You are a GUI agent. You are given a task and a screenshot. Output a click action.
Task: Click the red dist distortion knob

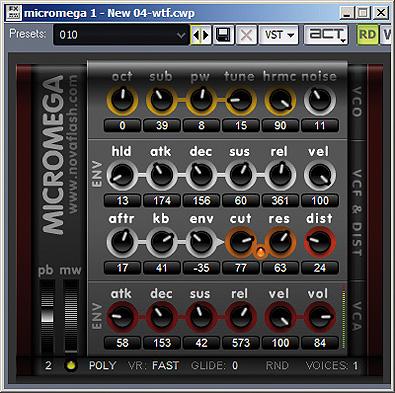319,242
